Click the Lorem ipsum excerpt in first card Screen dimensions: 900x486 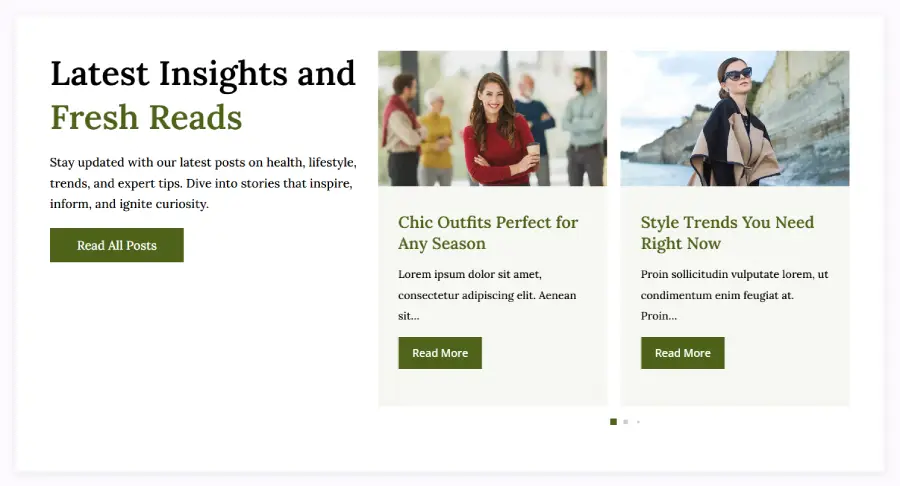pos(487,295)
